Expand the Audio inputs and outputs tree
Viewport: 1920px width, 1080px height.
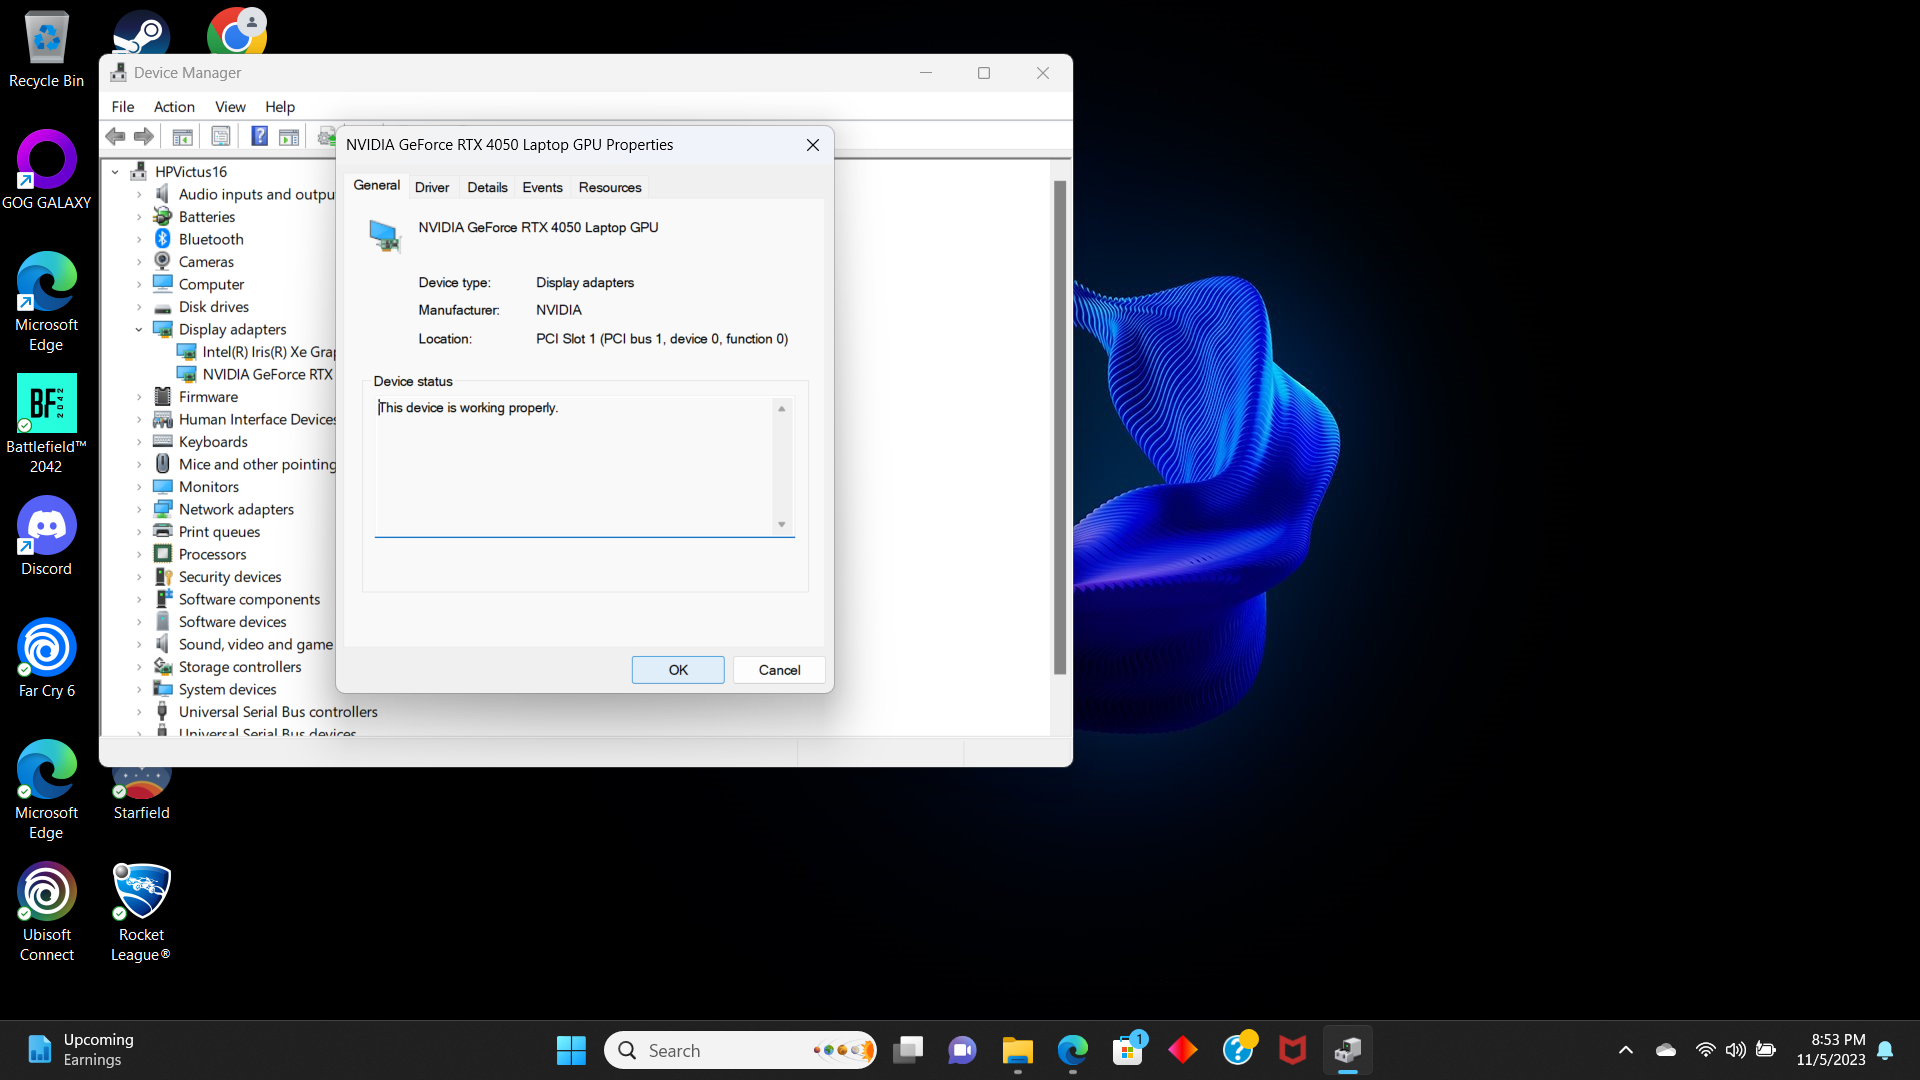(138, 194)
